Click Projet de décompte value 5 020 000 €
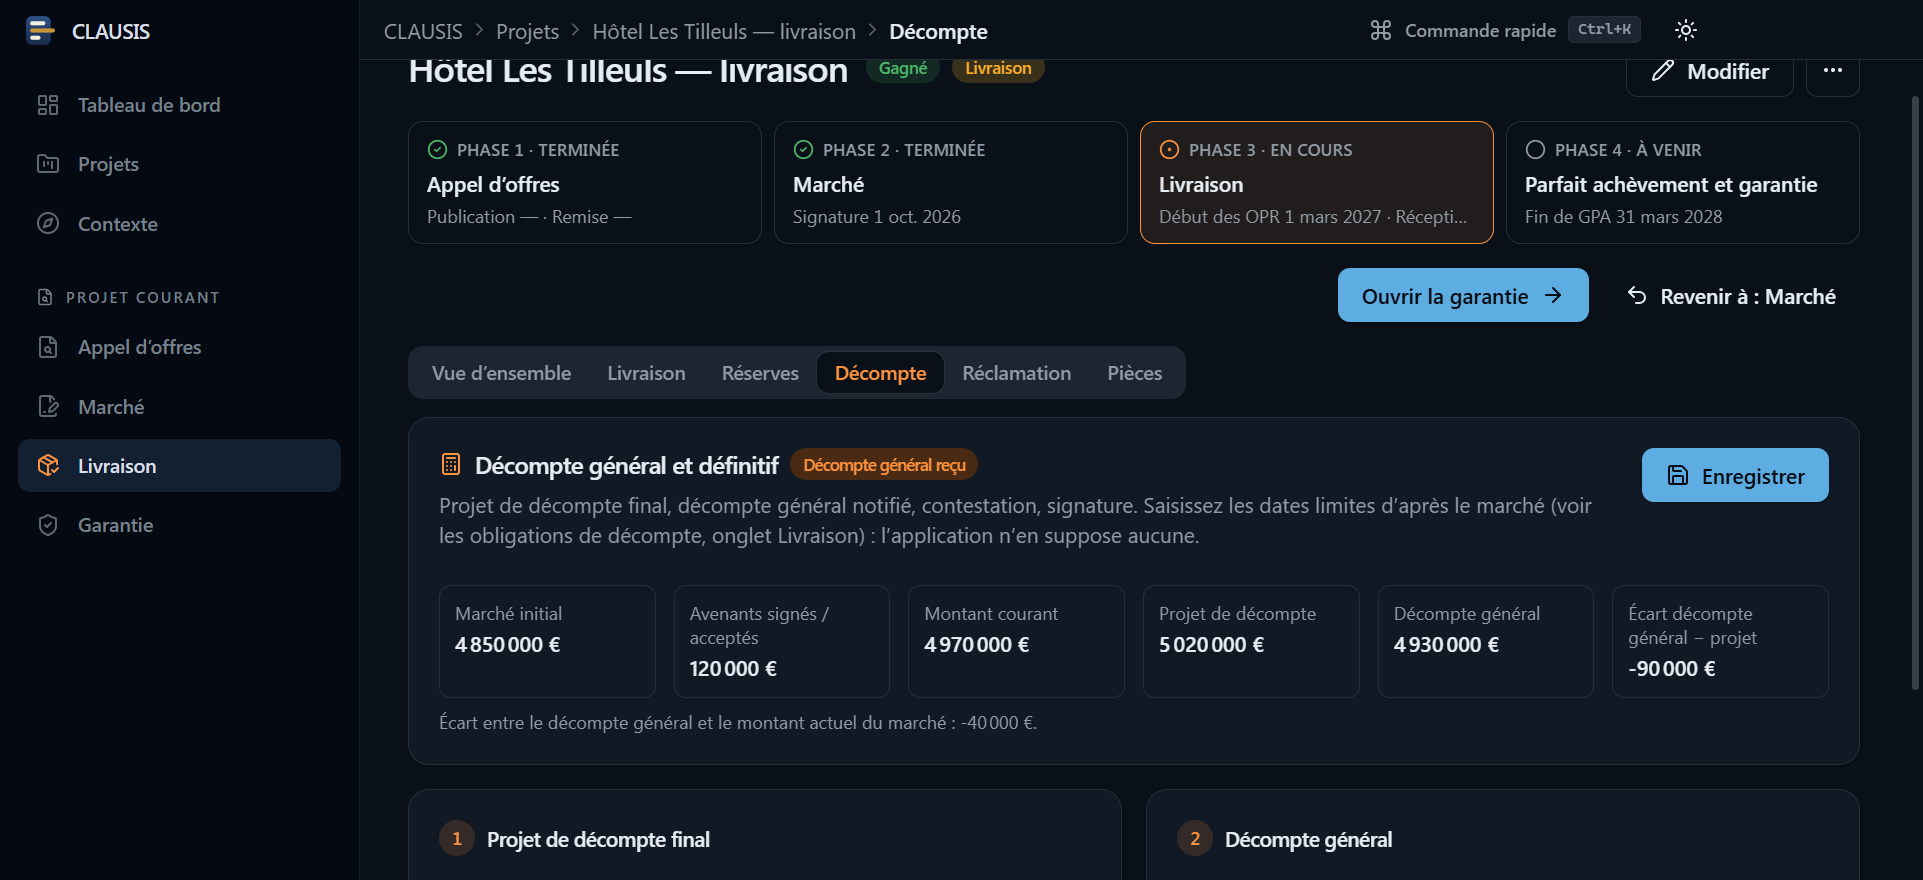Screen dimensions: 1923x880 1212,645
